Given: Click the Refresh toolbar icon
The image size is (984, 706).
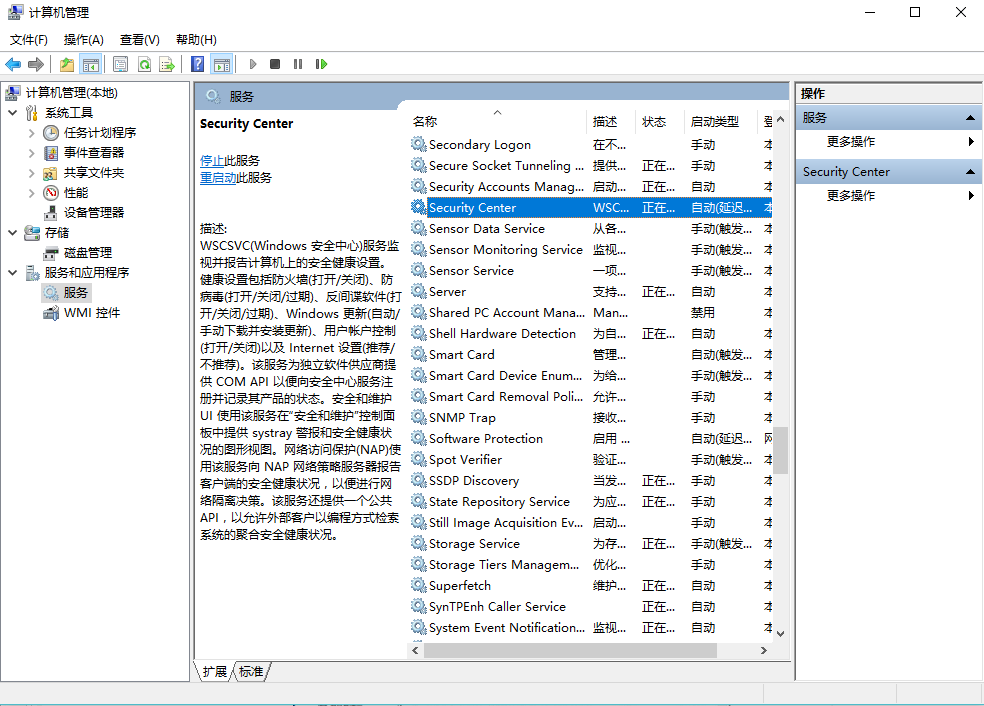Looking at the screenshot, I should (x=144, y=64).
